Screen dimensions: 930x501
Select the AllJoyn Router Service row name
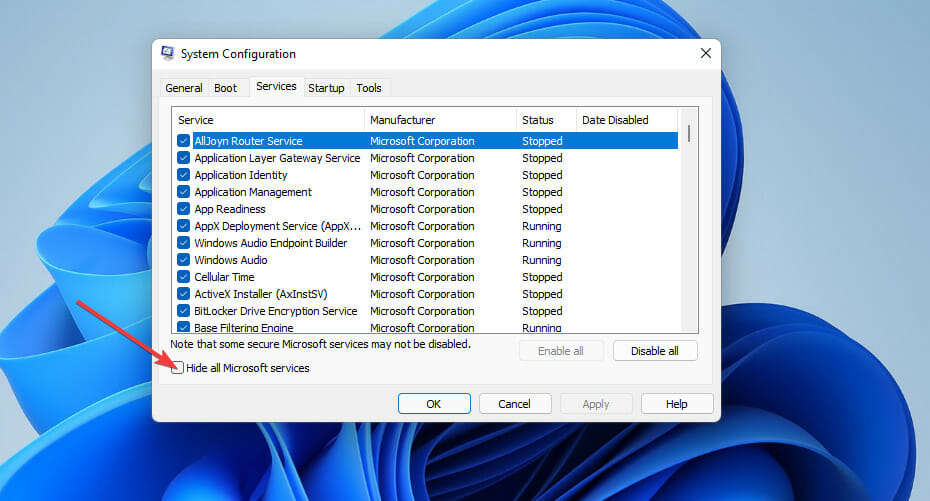click(x=249, y=141)
